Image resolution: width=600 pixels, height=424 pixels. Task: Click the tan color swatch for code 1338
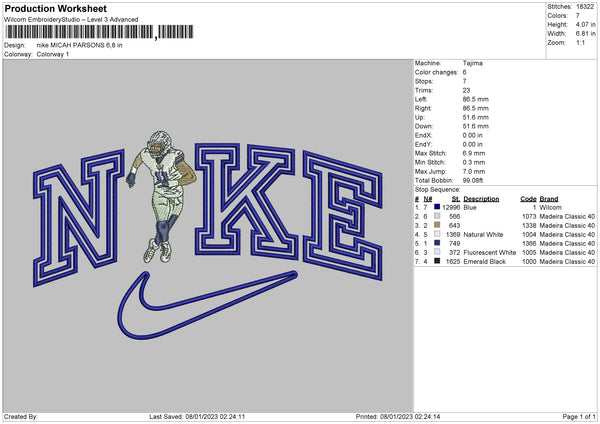coord(437,225)
